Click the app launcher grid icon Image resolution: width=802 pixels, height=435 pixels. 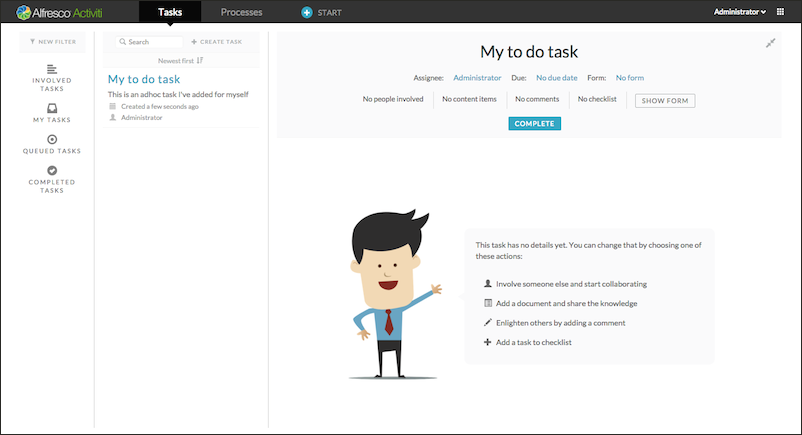[782, 12]
